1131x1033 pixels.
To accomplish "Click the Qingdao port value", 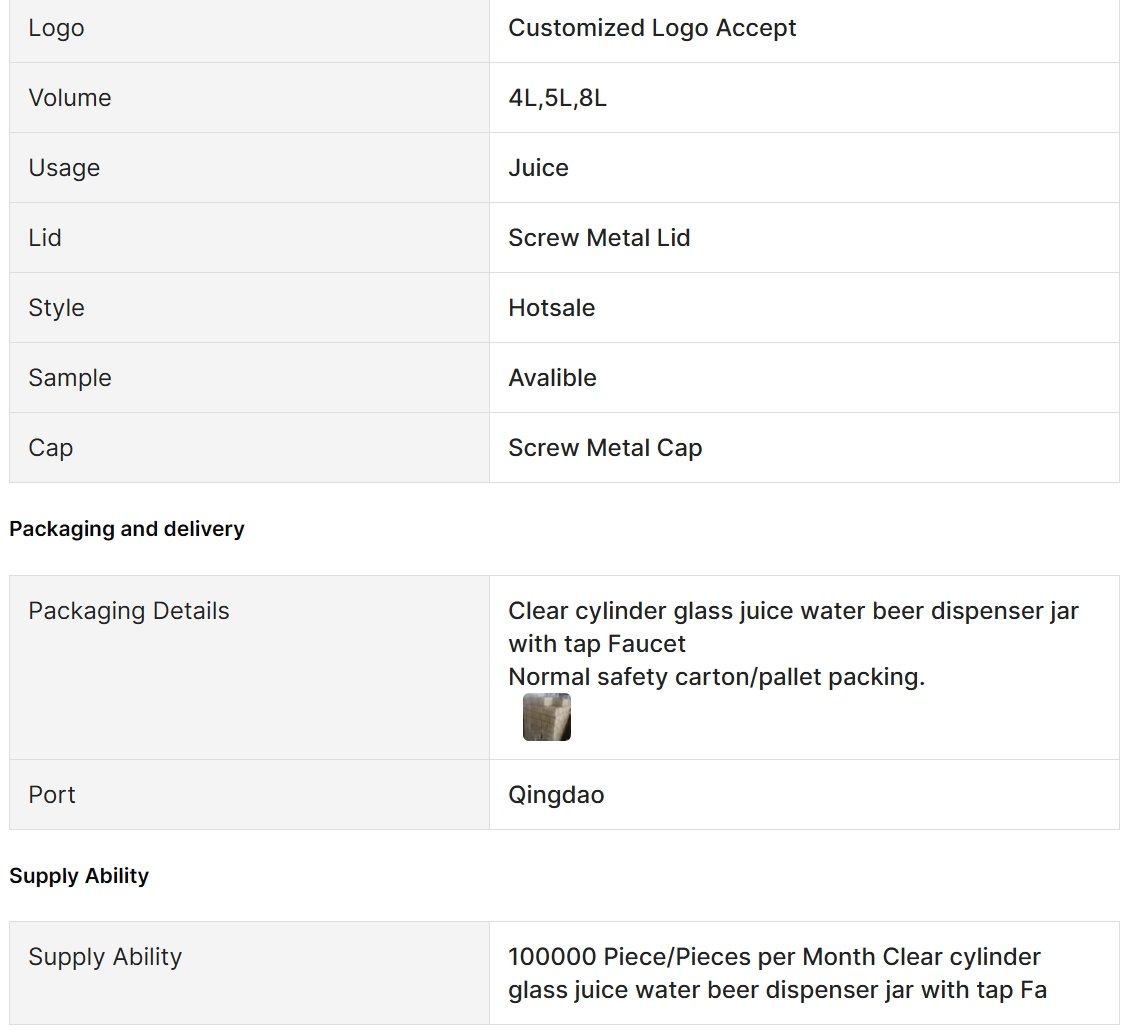I will tap(556, 795).
